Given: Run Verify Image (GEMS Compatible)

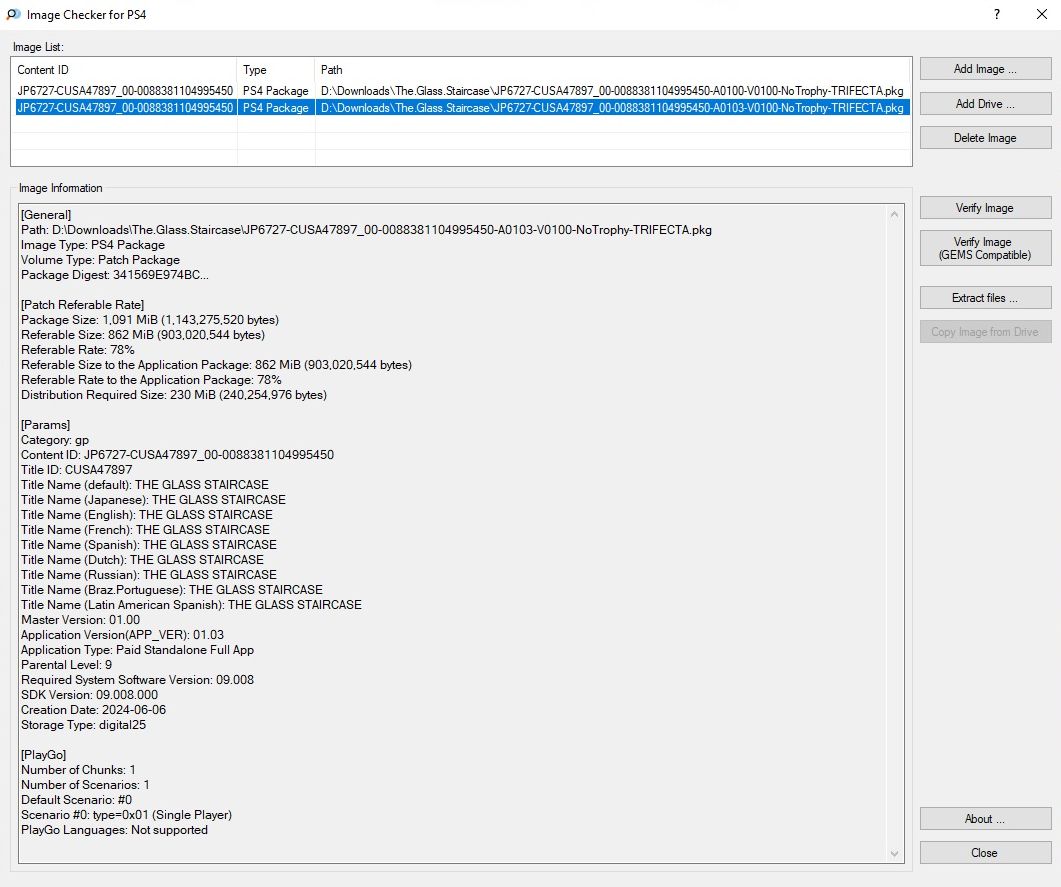Looking at the screenshot, I should click(x=985, y=248).
